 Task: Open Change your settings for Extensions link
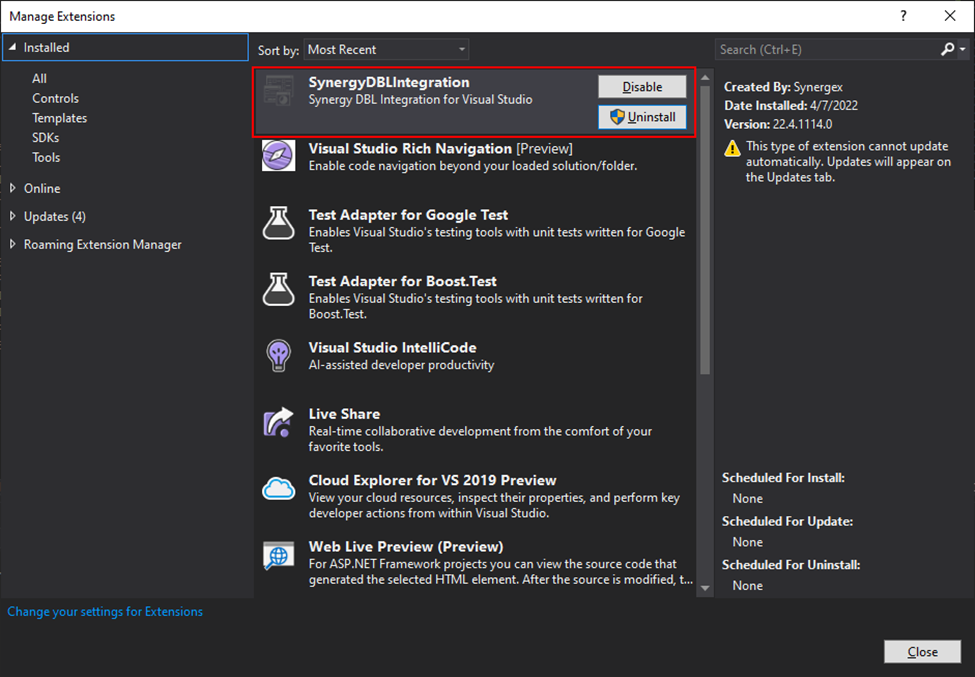105,612
